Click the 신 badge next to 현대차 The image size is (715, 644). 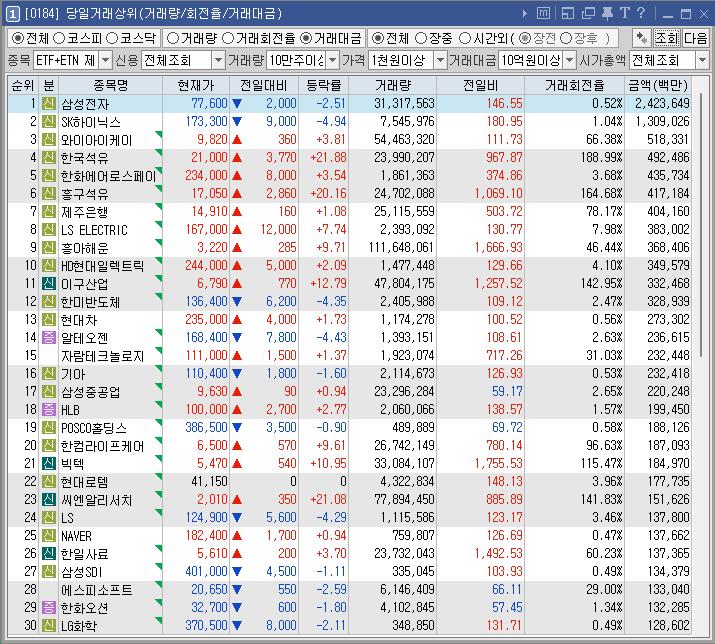[x=49, y=319]
